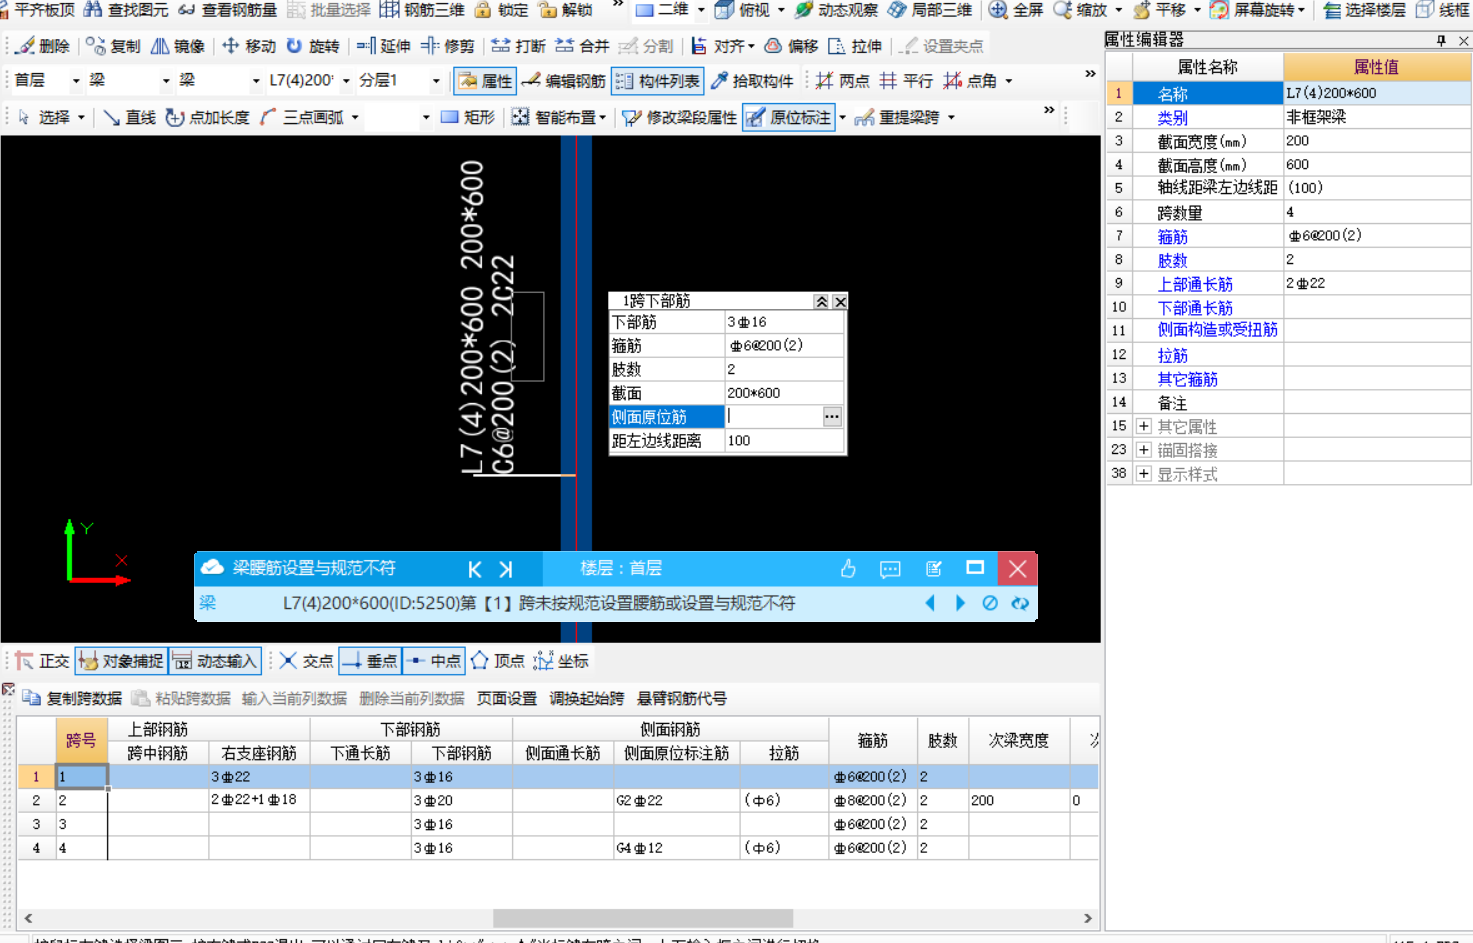Open comment icon in warning bar
Image resolution: width=1473 pixels, height=943 pixels.
pyautogui.click(x=890, y=568)
